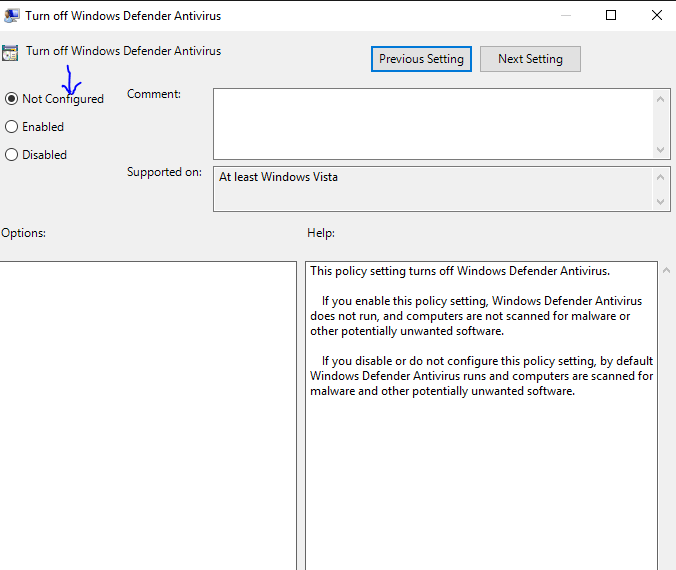
Task: Click the Comment box scroll down arrow
Action: [x=661, y=149]
